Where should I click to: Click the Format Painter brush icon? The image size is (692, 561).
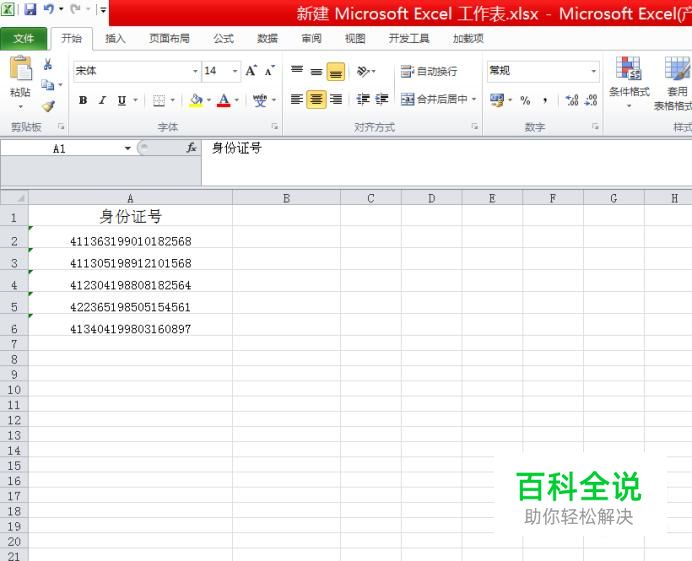tap(48, 106)
